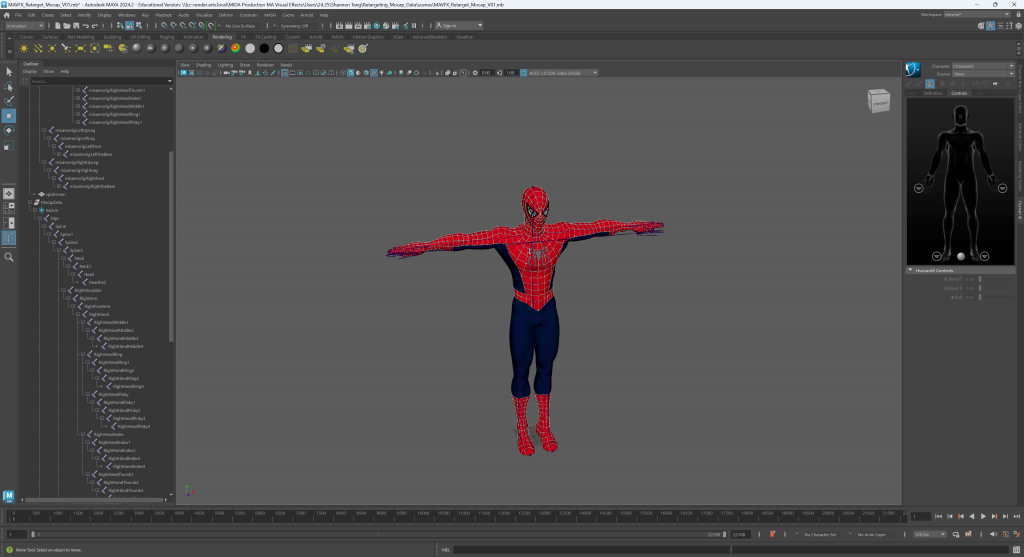Viewport: 1024px width, 557px height.
Task: Choose the Paint selection tool
Action: pos(8,101)
